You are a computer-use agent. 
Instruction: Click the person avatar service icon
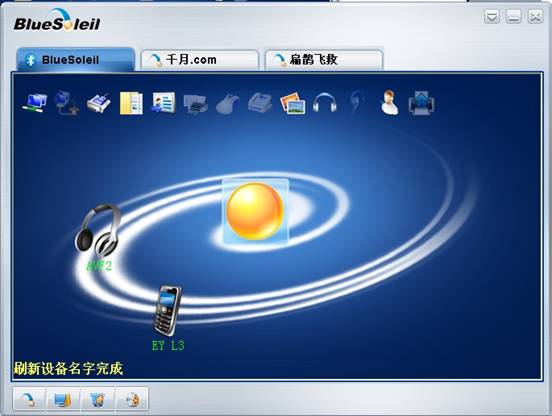click(389, 102)
